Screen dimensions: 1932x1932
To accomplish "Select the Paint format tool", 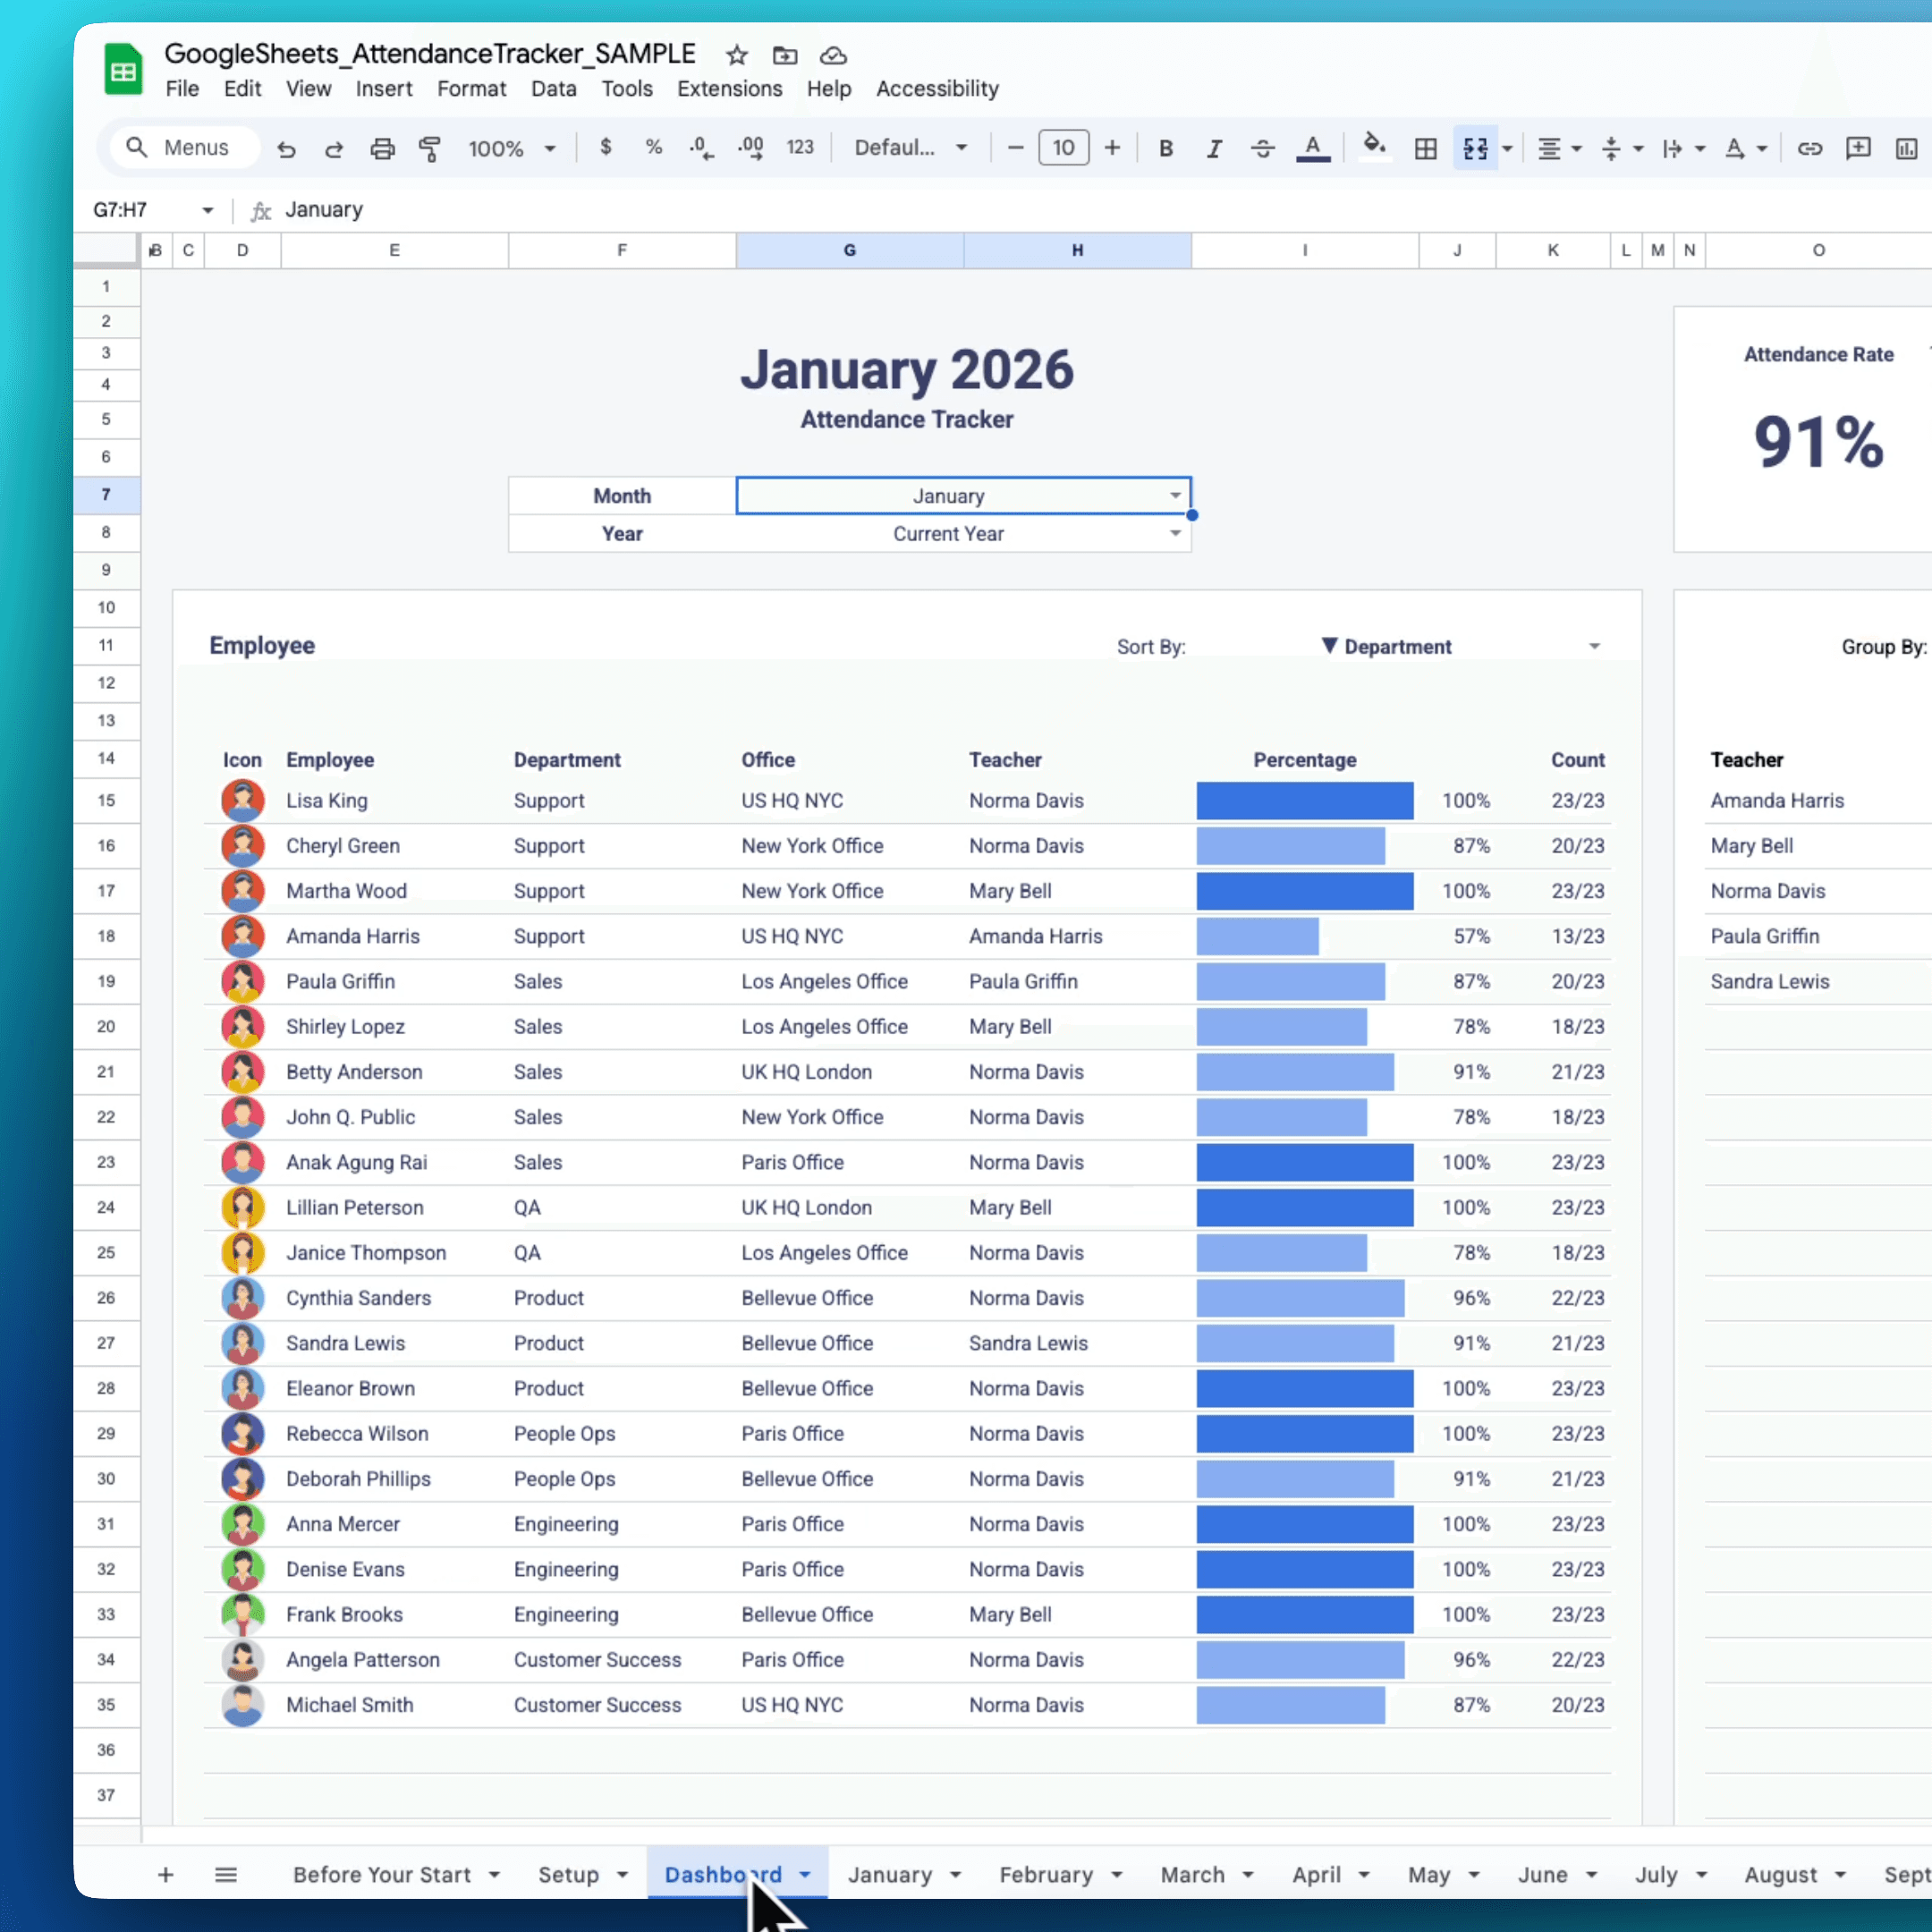I will [x=430, y=148].
